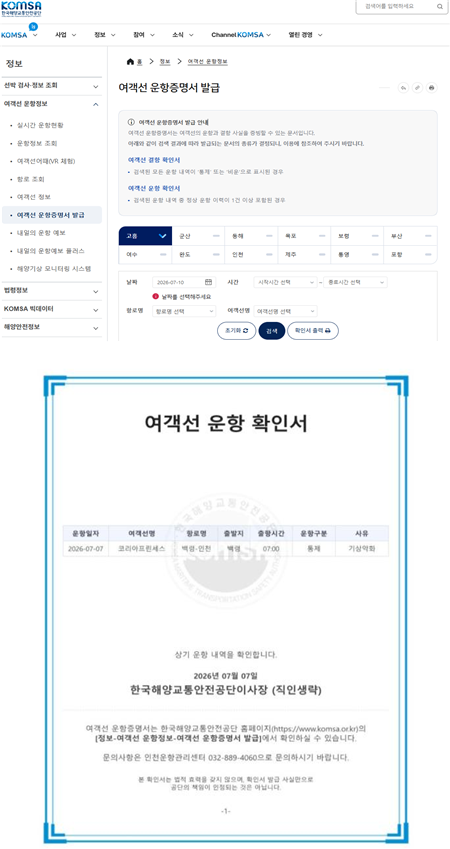Expand the 법령정보 sidebar section
This screenshot has height=849, width=450.
[51, 291]
